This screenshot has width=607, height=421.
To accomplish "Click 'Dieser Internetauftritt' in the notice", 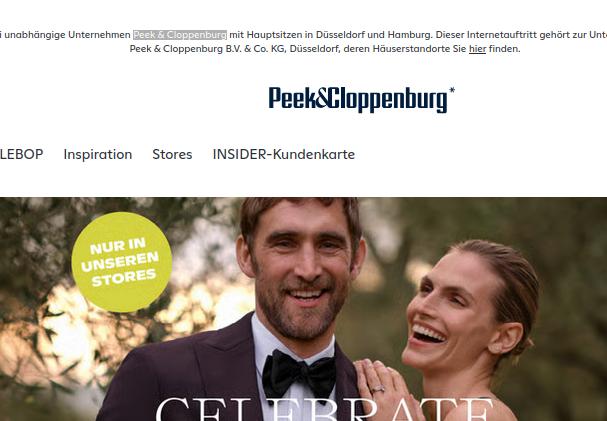I will point(486,35).
